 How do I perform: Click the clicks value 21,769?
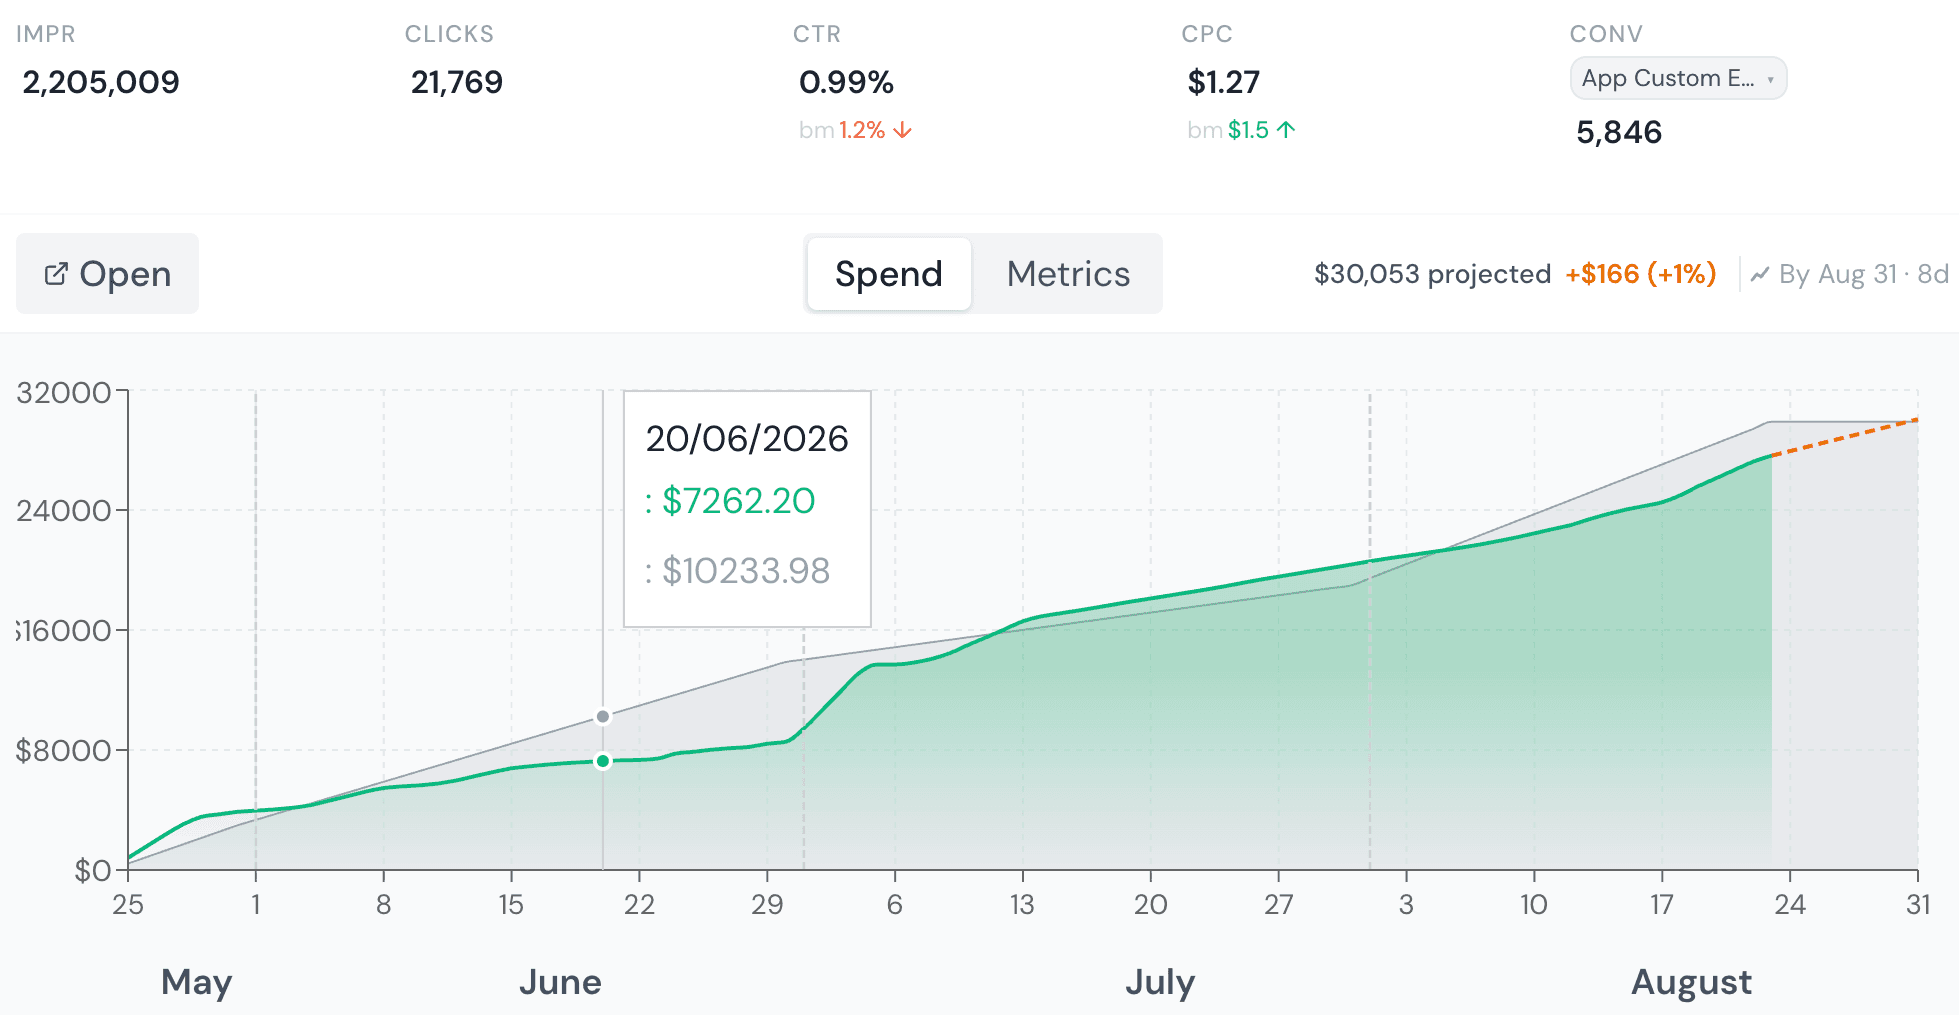457,82
